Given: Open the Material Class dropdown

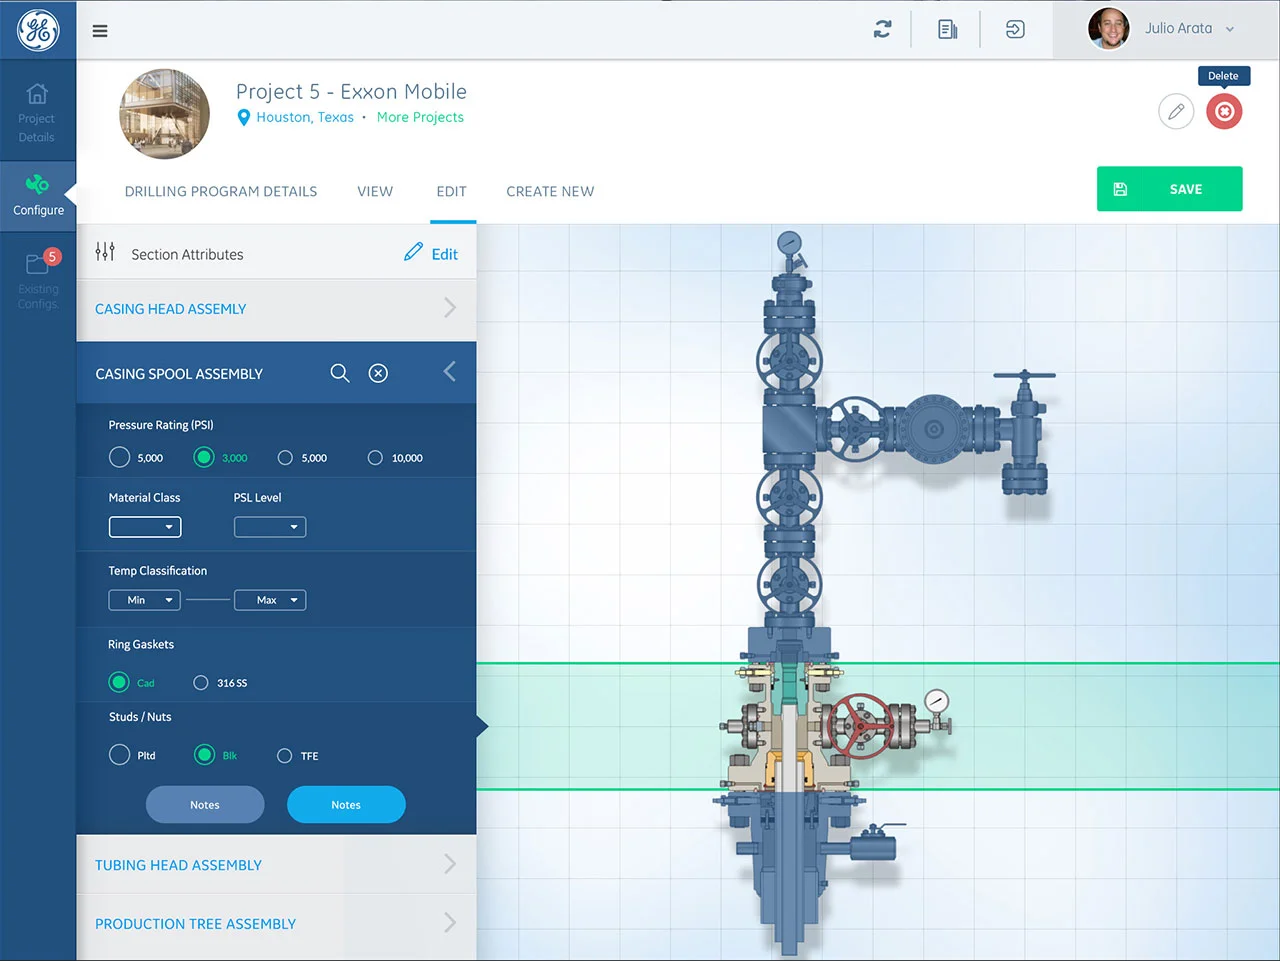Looking at the screenshot, I should pyautogui.click(x=145, y=527).
